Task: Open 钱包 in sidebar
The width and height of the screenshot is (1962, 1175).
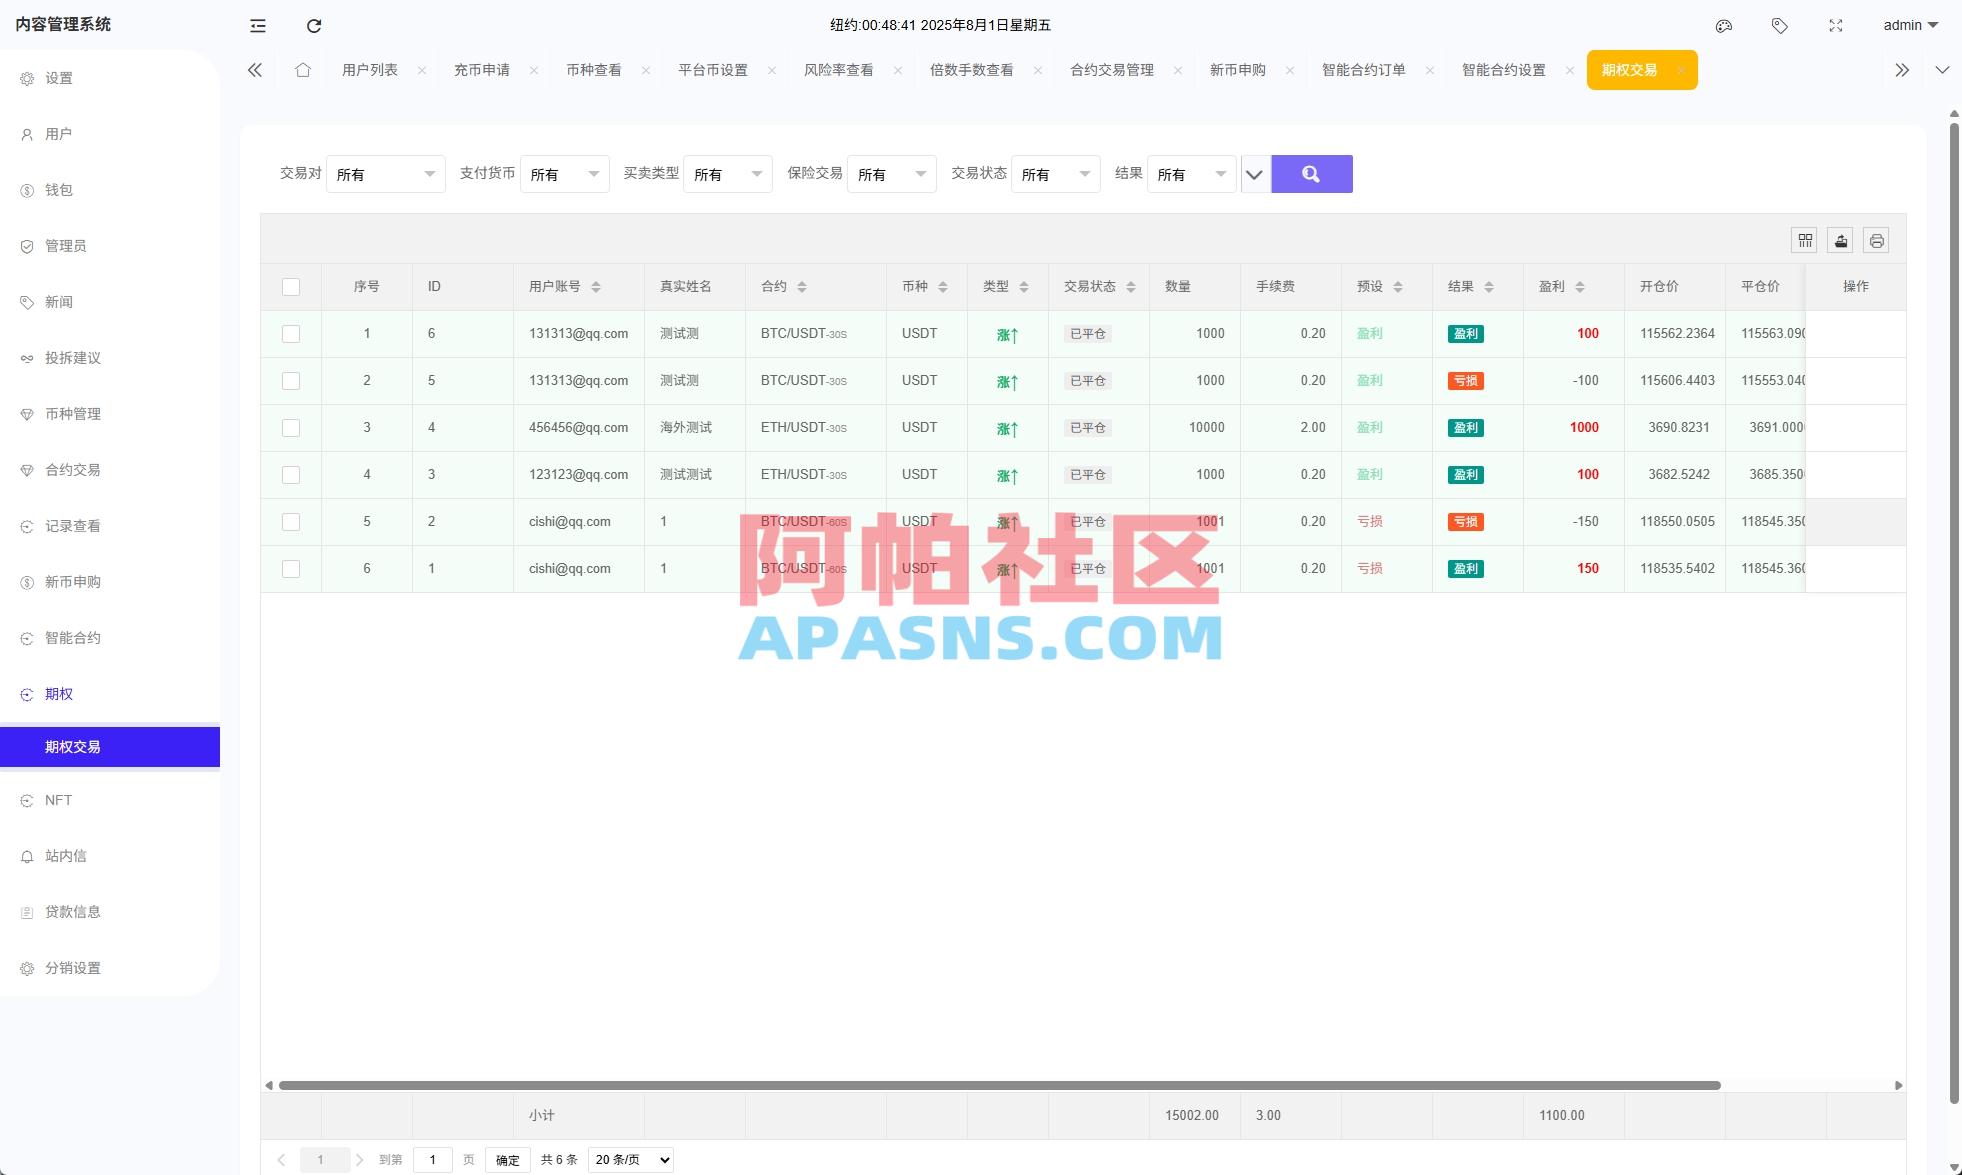Action: [x=110, y=190]
